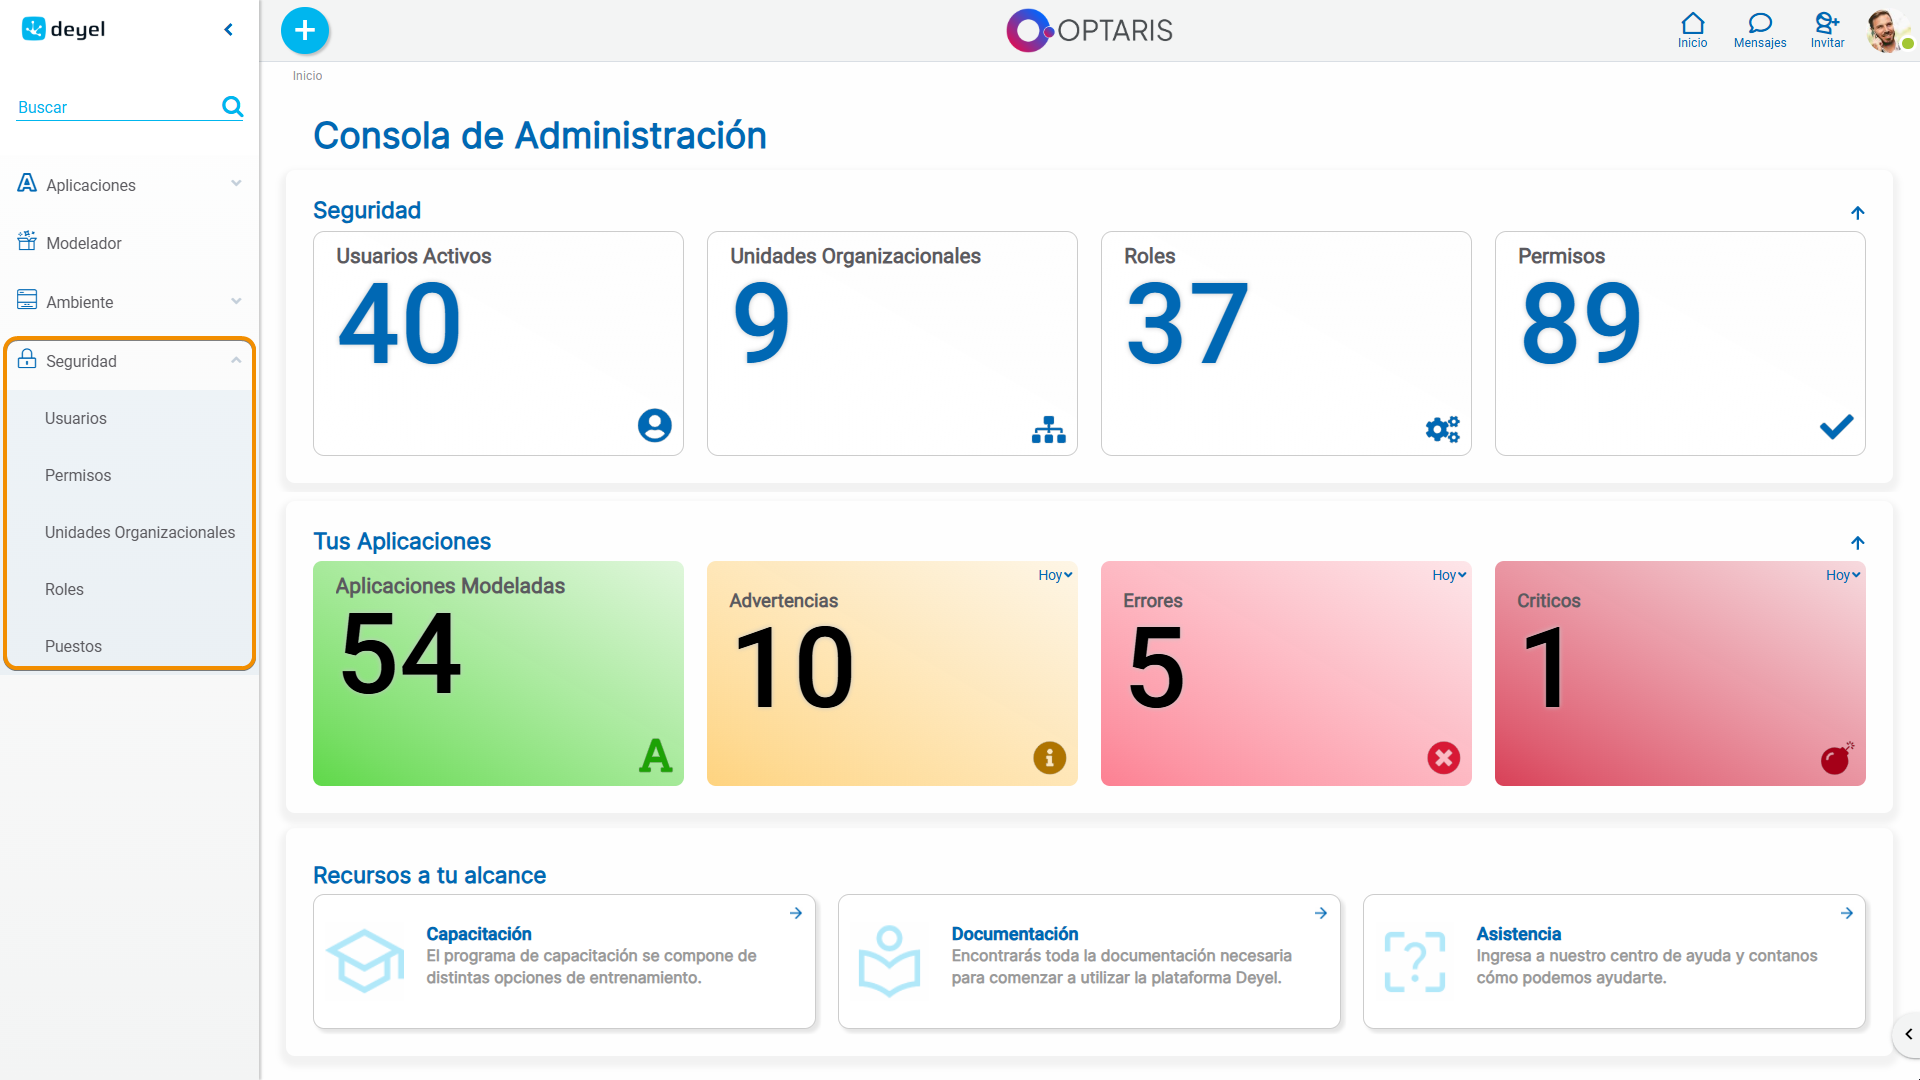Viewport: 1920px width, 1080px height.
Task: Click the blue plus create button
Action: 305,30
